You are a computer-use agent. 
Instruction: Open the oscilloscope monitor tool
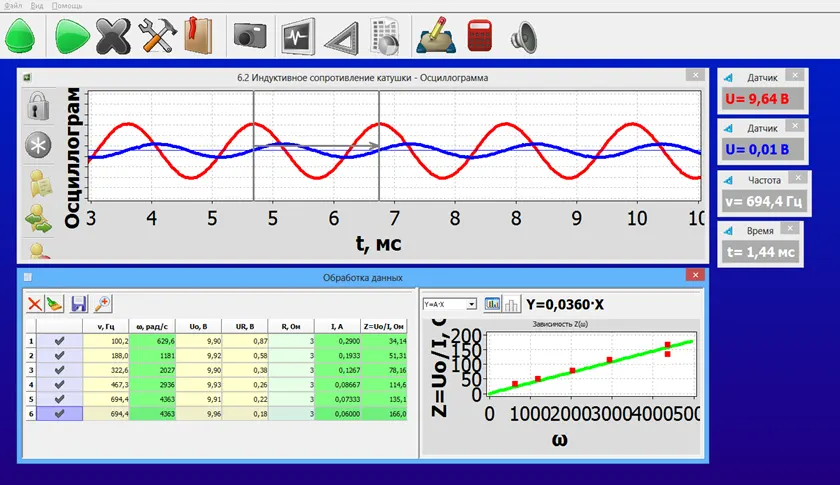click(x=297, y=36)
